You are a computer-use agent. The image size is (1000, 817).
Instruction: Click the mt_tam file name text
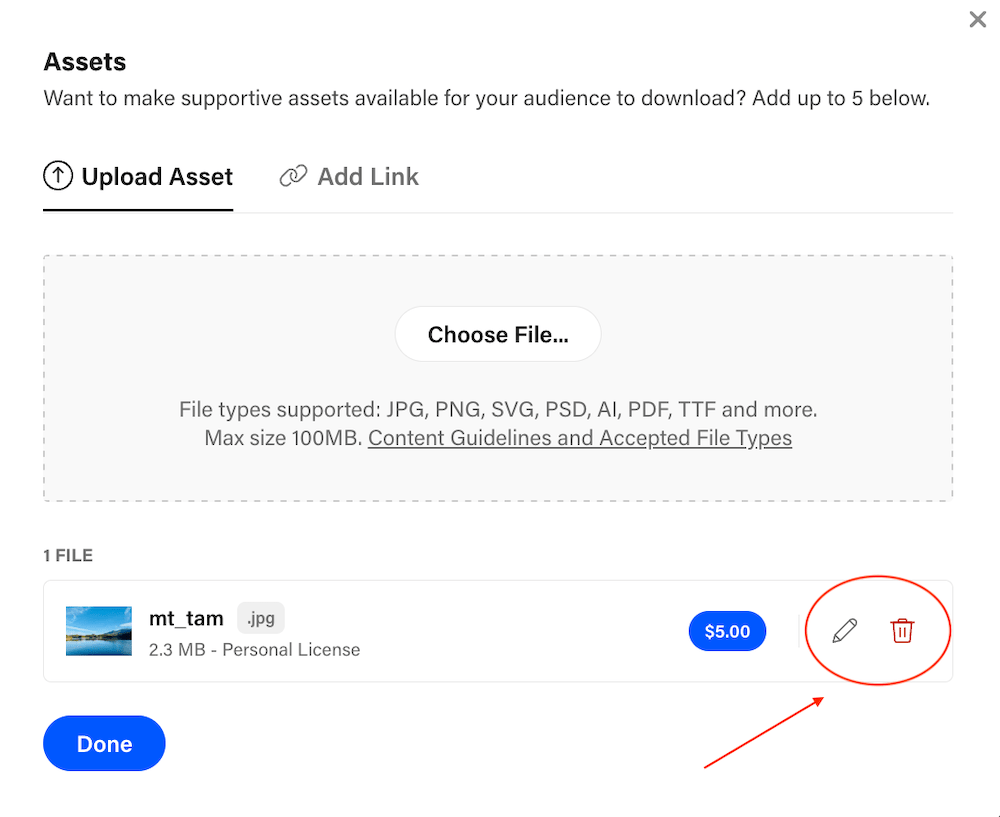186,618
